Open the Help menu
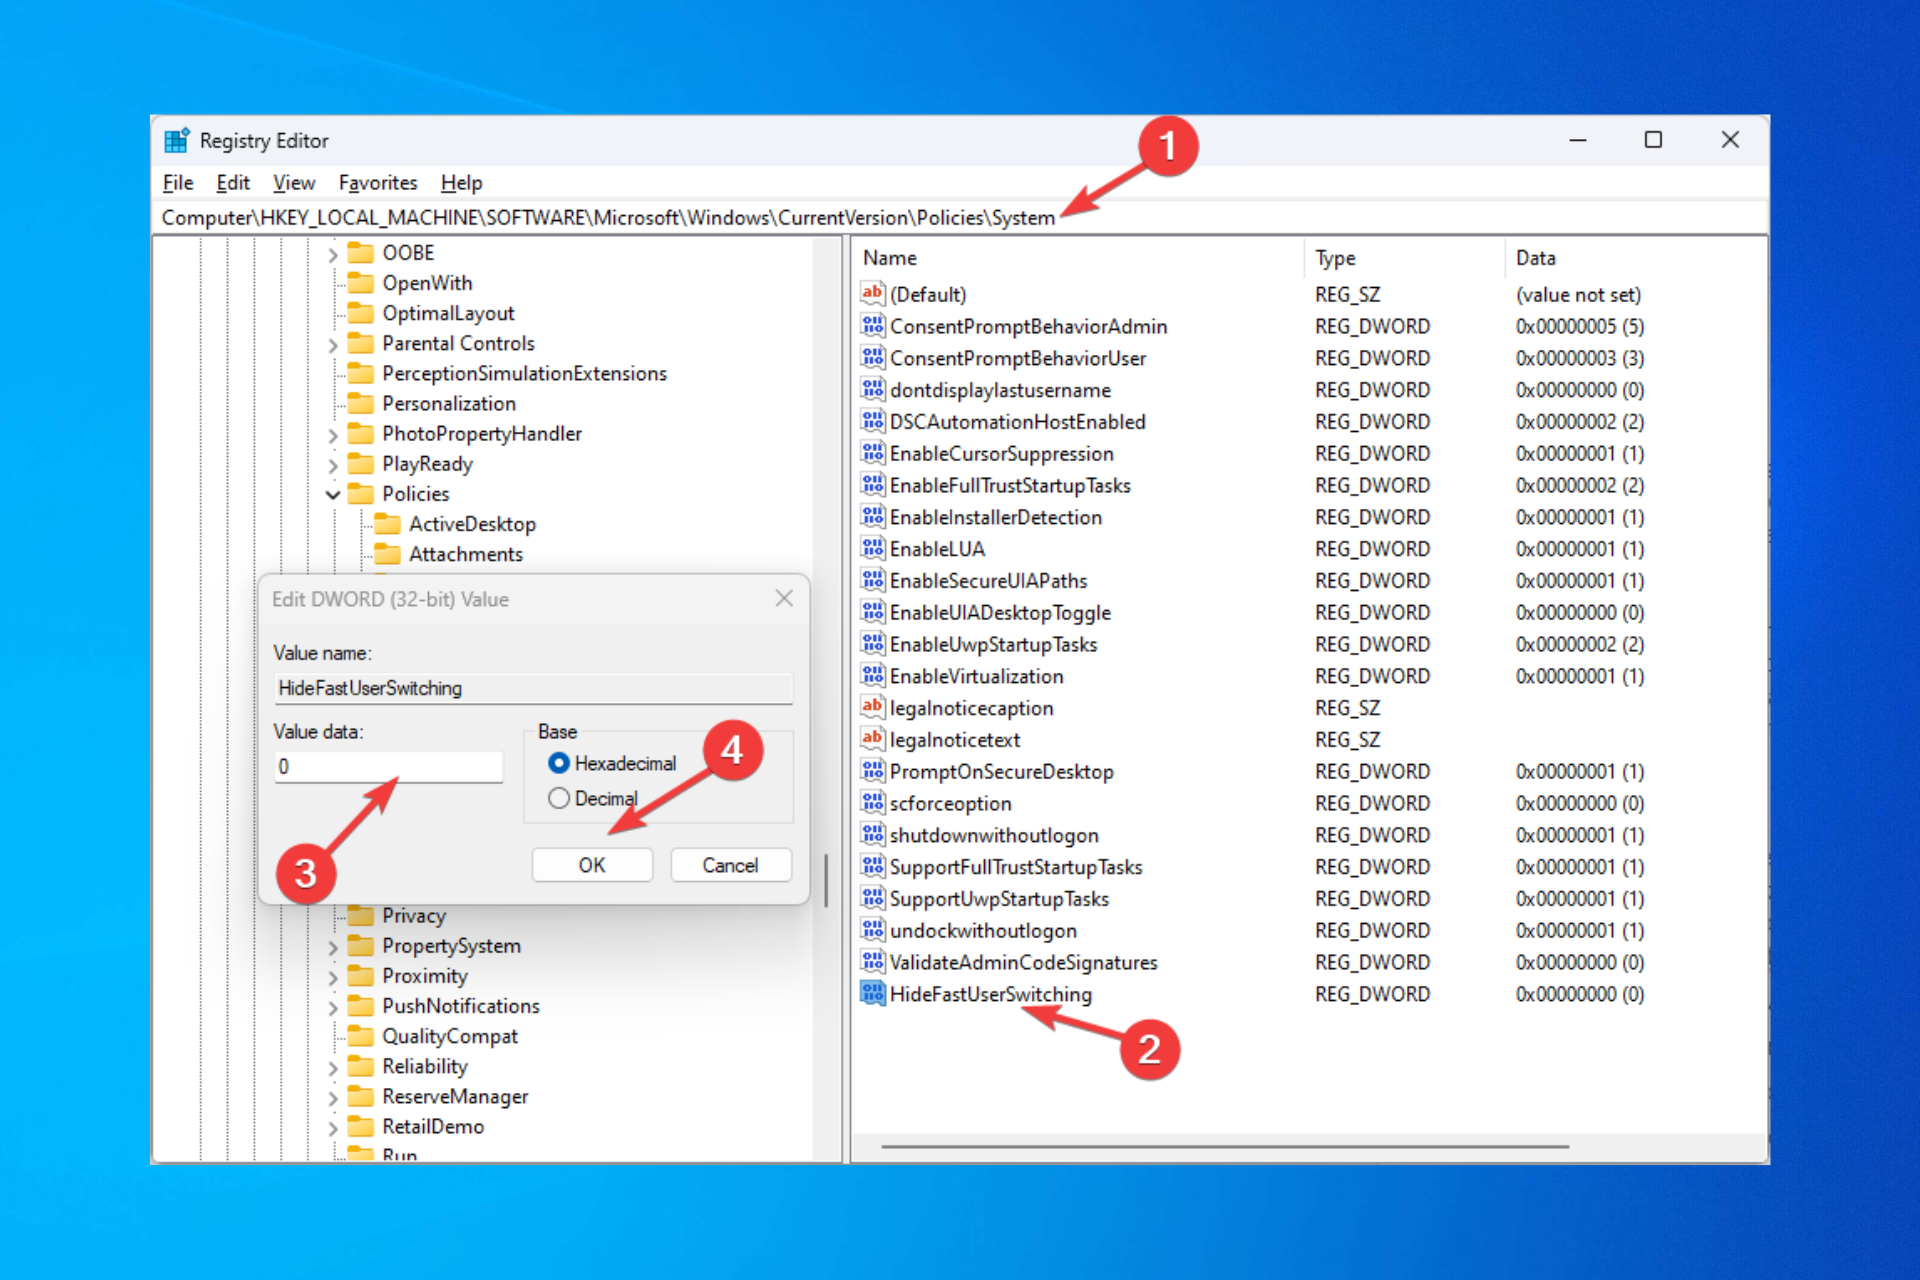1920x1280 pixels. coord(461,183)
